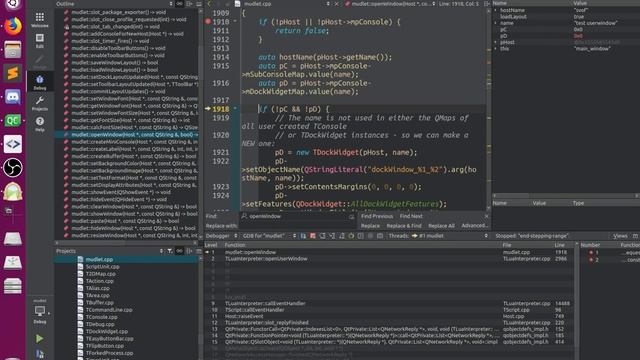This screenshot has width=640, height=360.
Task: Open the Files manager in dock
Action: [13, 50]
